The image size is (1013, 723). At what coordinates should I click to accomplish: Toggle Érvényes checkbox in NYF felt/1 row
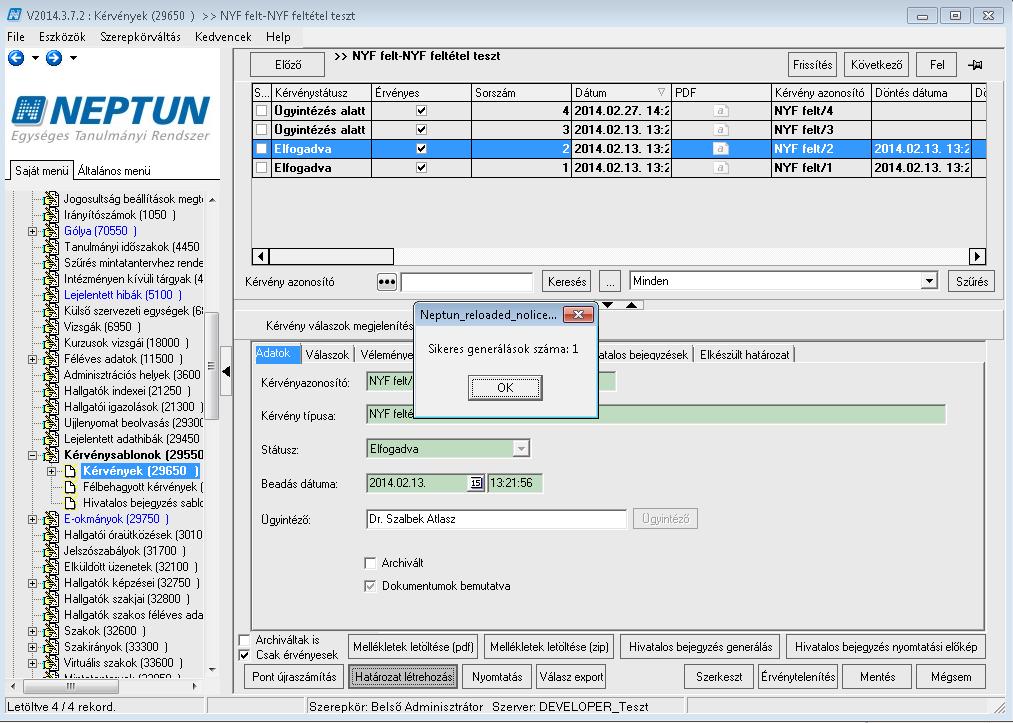click(x=421, y=168)
